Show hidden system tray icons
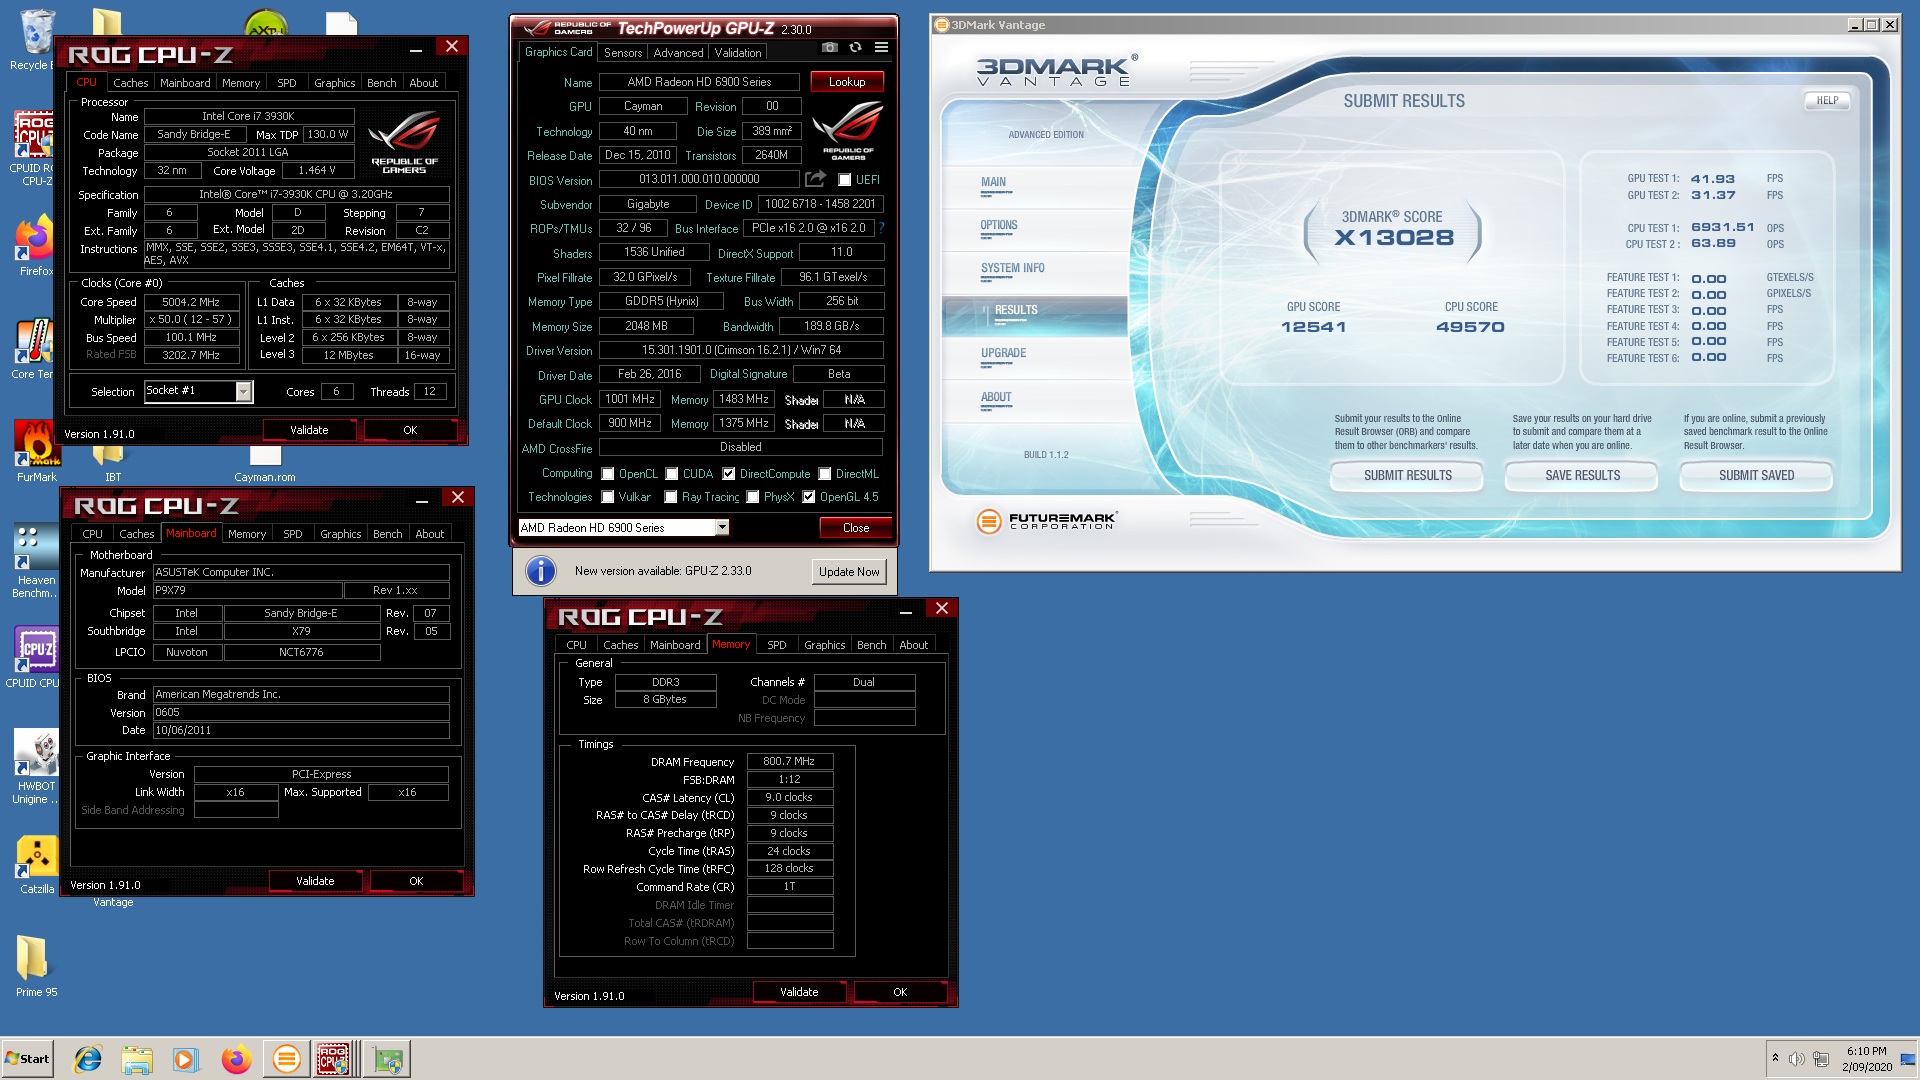The width and height of the screenshot is (1920, 1080). coord(1775,1058)
